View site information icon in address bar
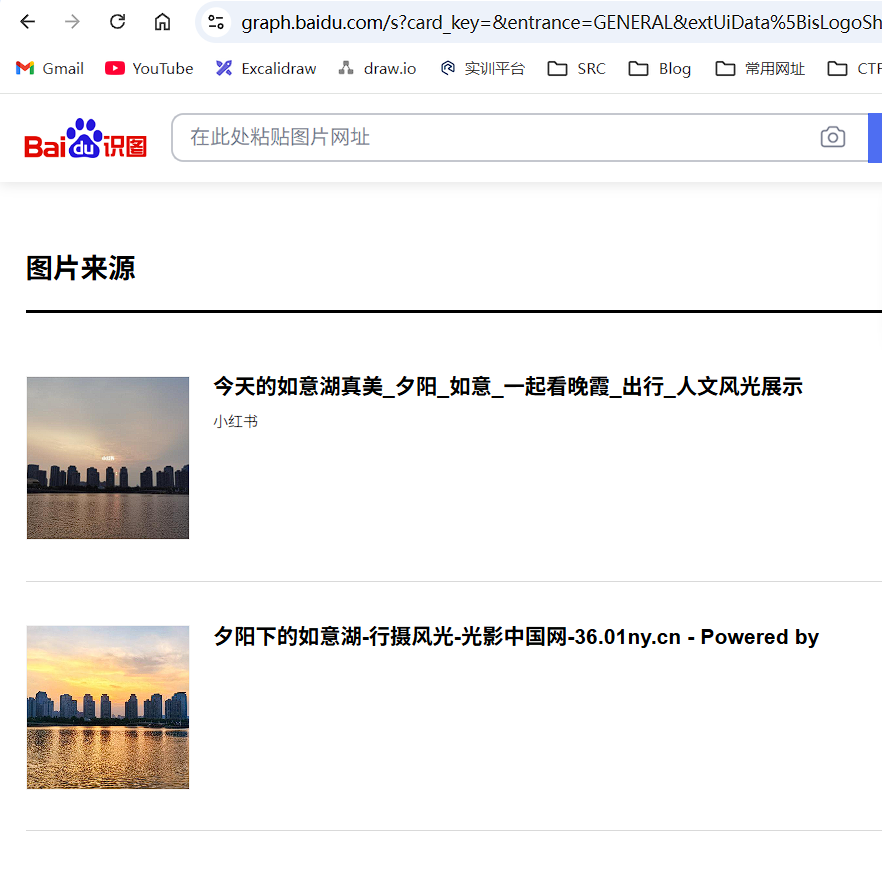The height and width of the screenshot is (881, 882). pos(216,22)
